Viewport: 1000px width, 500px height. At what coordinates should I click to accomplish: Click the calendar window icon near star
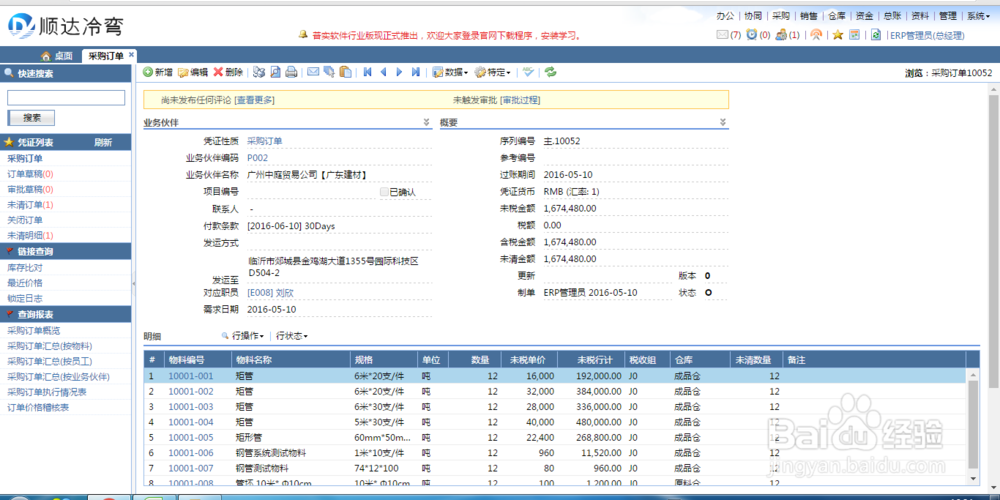(x=854, y=35)
